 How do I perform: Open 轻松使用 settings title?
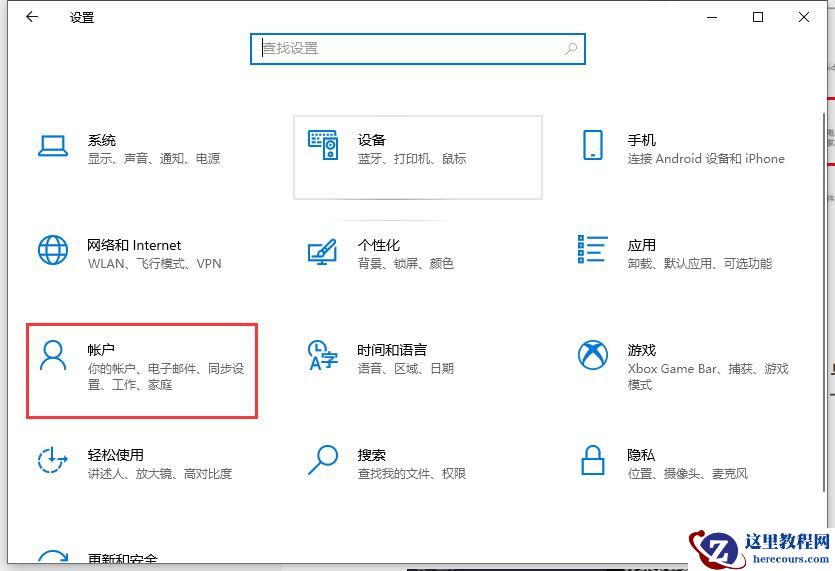tap(116, 455)
